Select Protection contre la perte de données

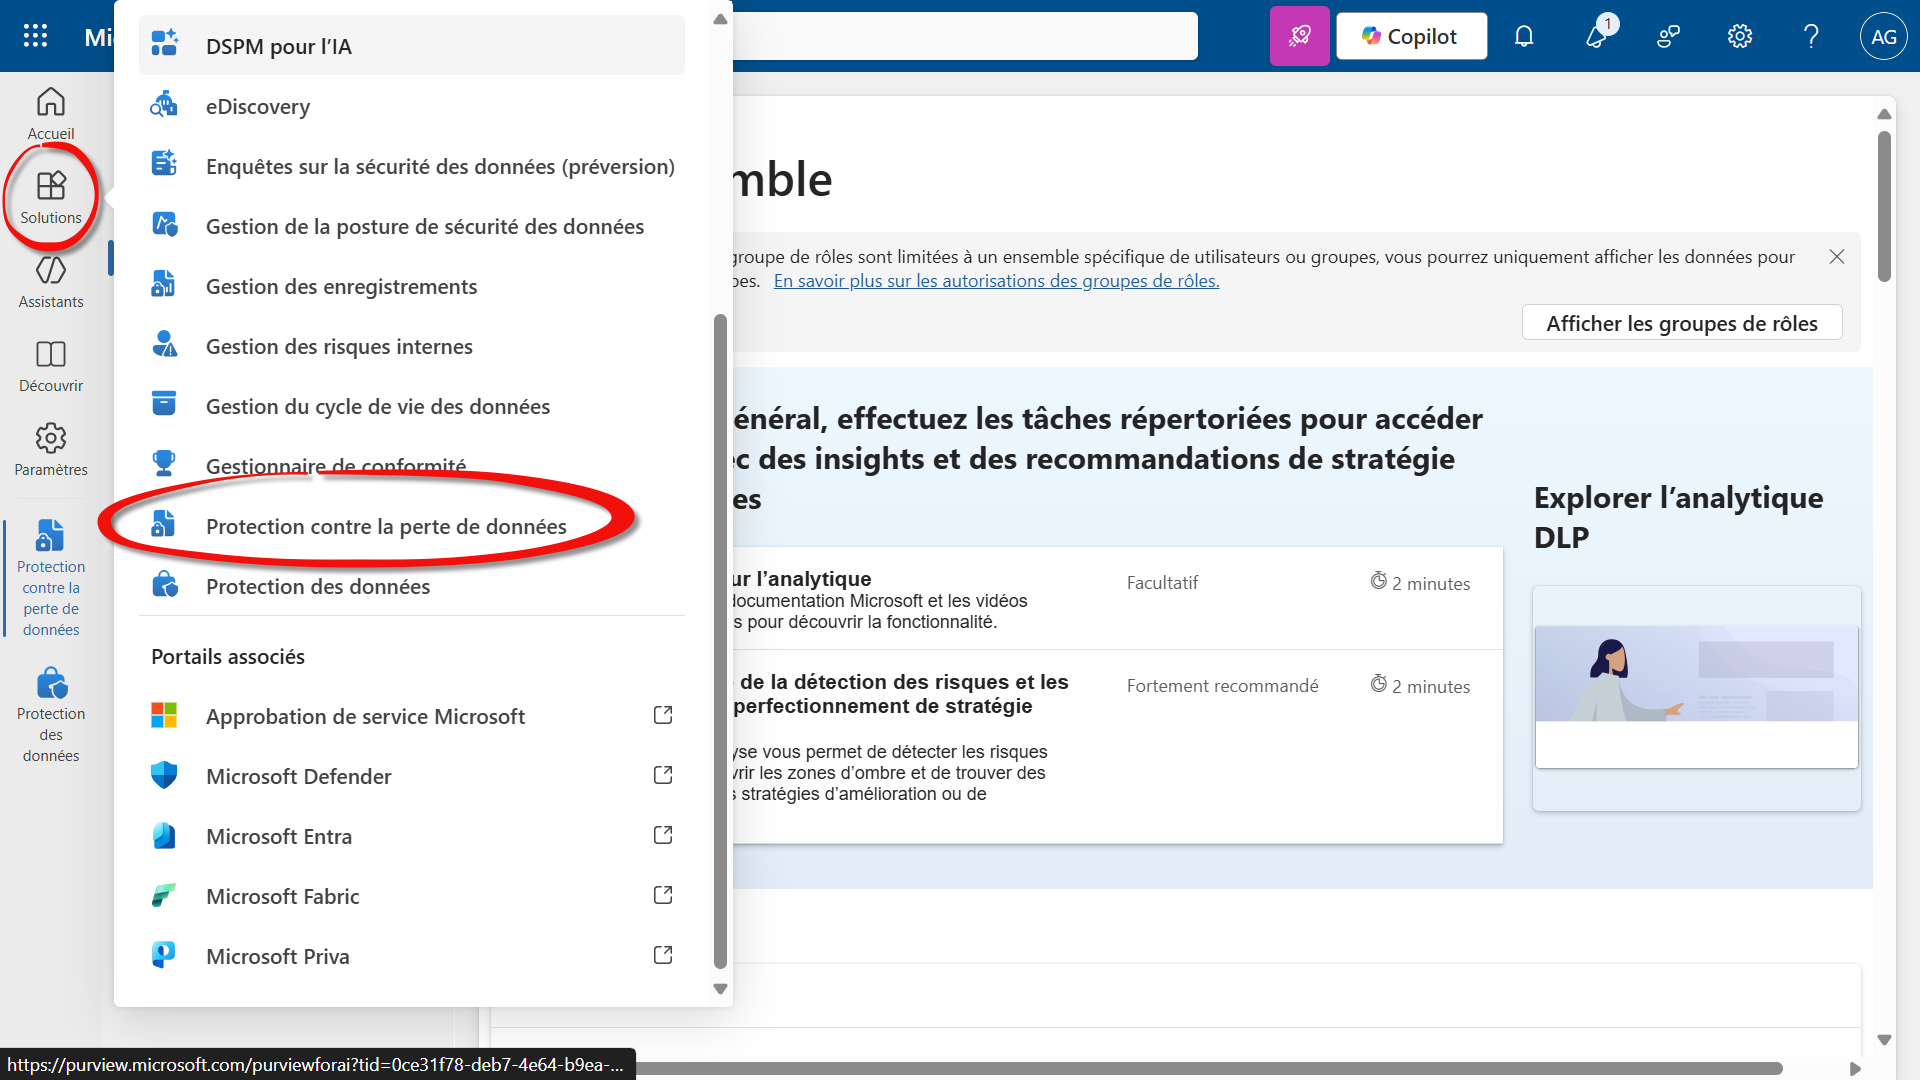[x=386, y=526]
